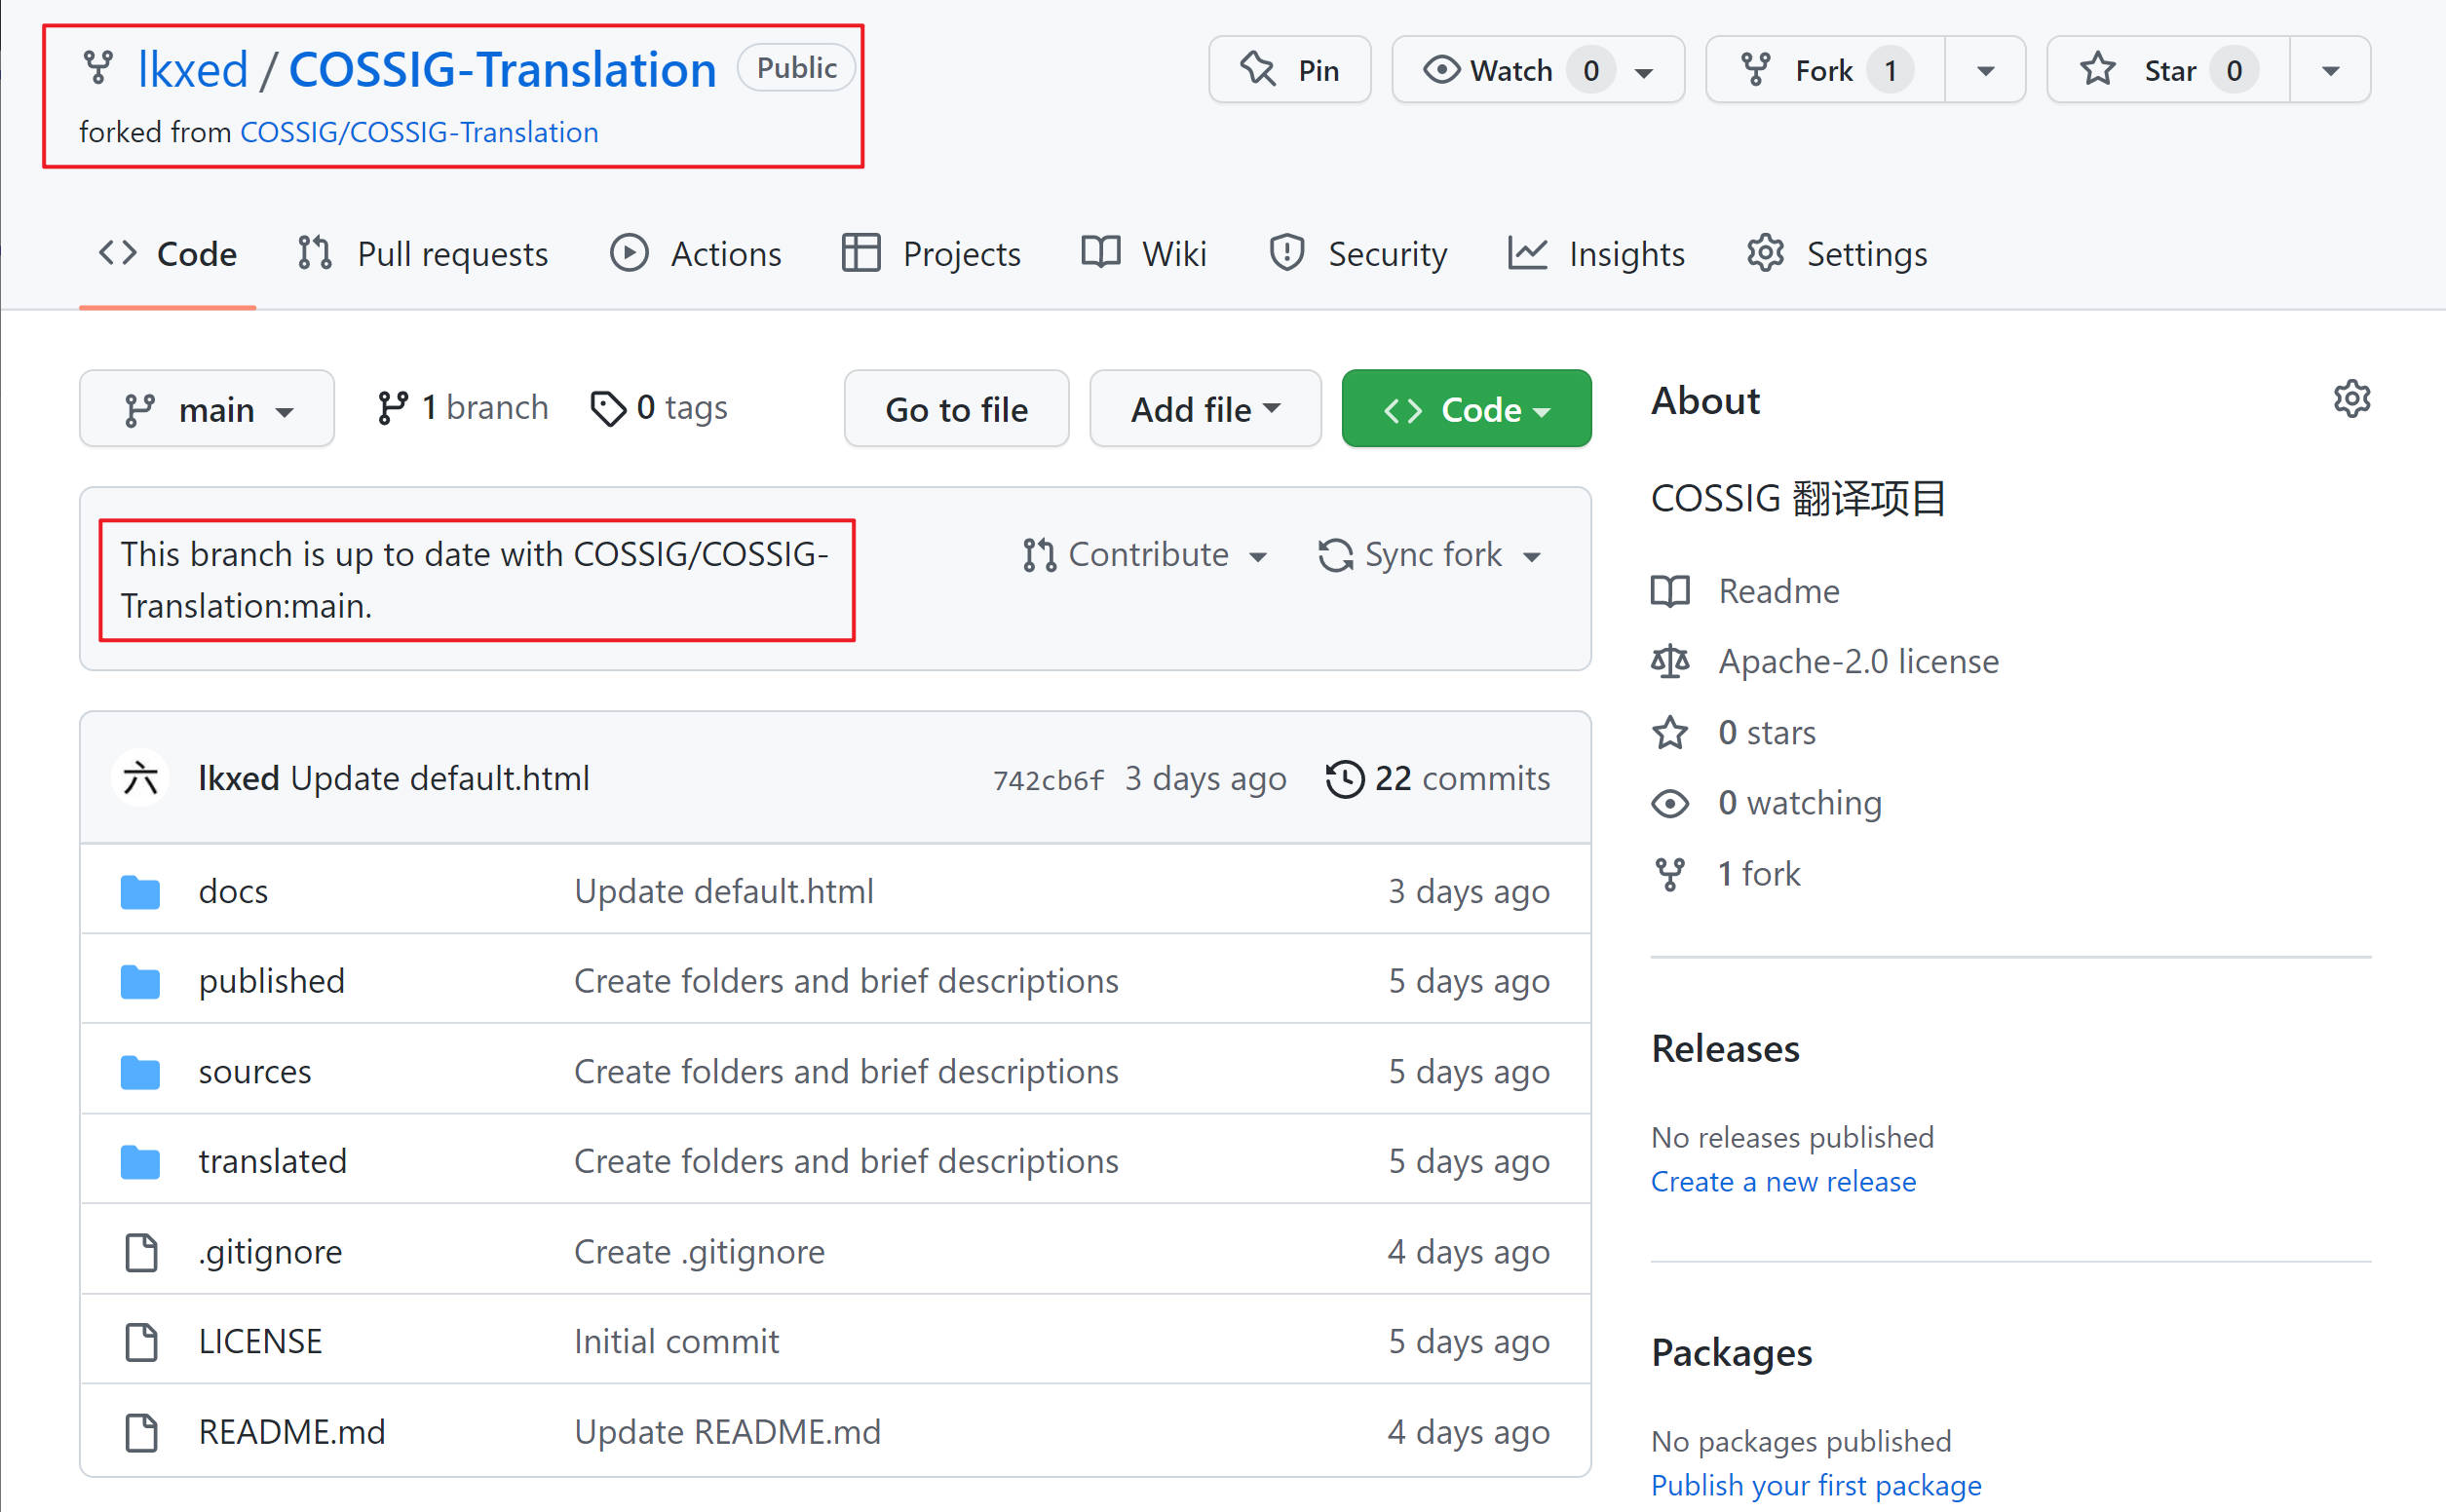This screenshot has width=2446, height=1512.
Task: Open the Packages heading link
Action: (1731, 1352)
